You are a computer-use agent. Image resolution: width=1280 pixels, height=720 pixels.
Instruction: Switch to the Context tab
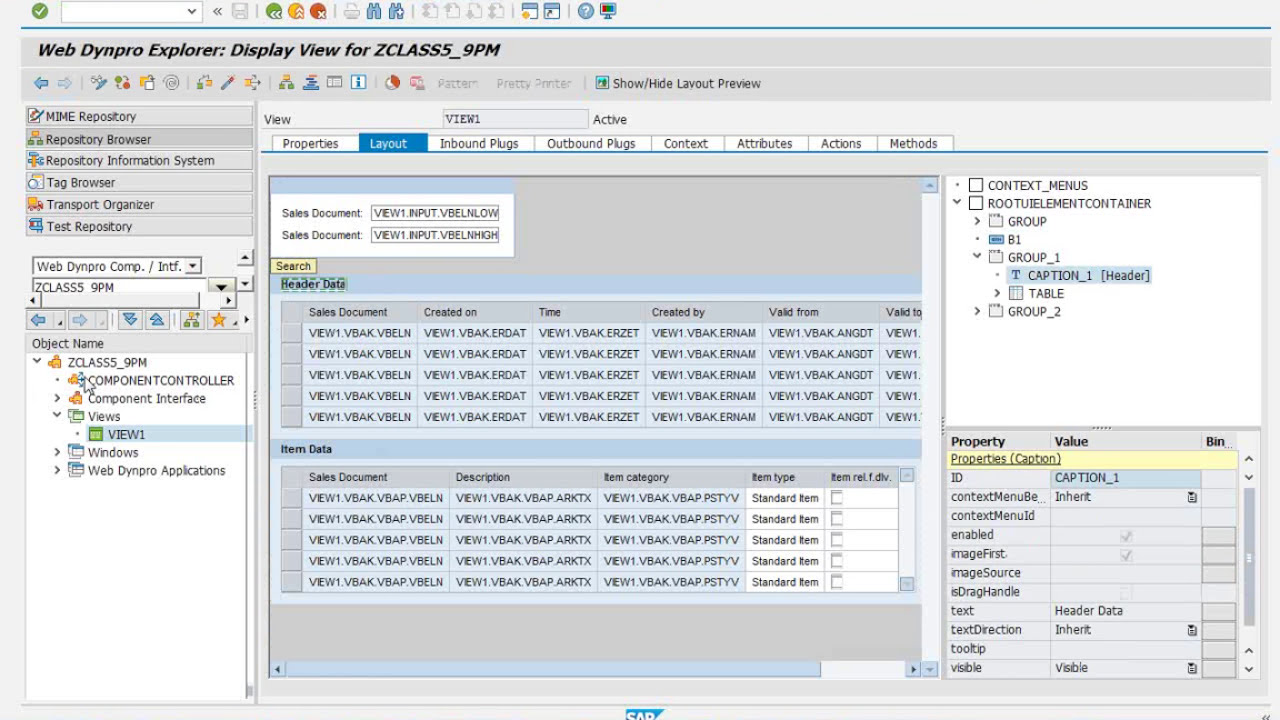click(x=686, y=143)
